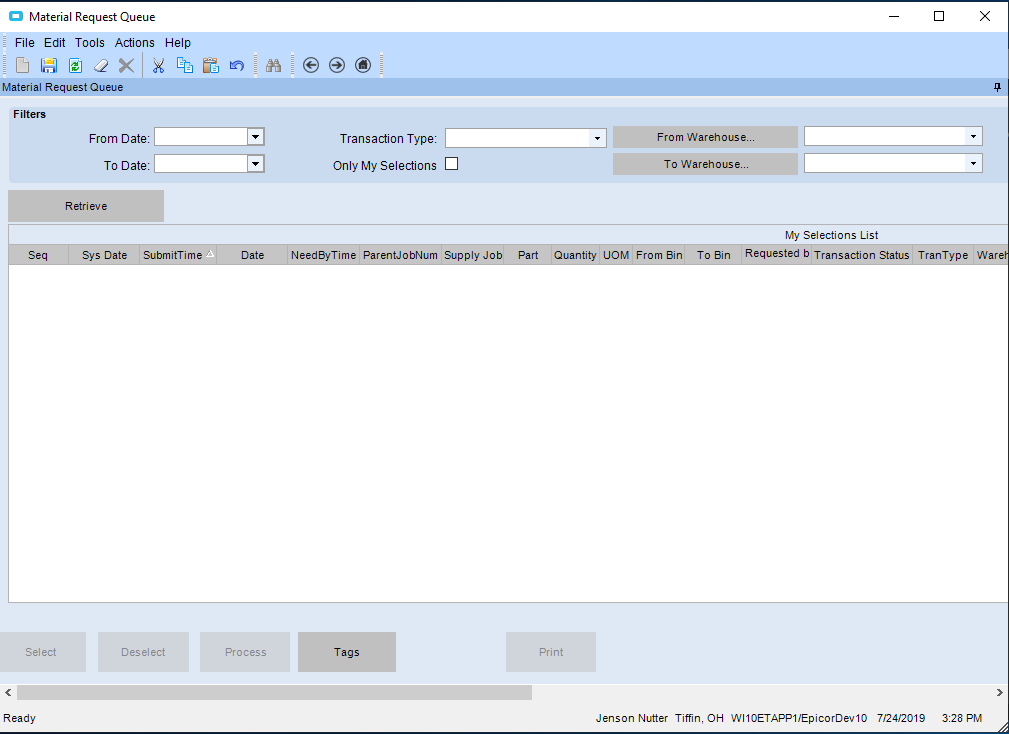Click the TranType column header
This screenshot has height=734, width=1009.
pos(943,255)
